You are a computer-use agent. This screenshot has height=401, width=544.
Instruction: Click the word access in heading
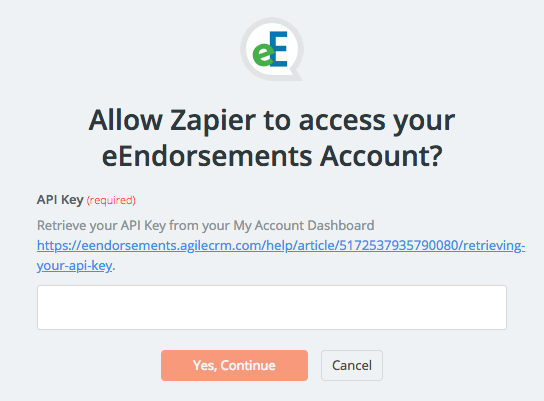tap(342, 121)
